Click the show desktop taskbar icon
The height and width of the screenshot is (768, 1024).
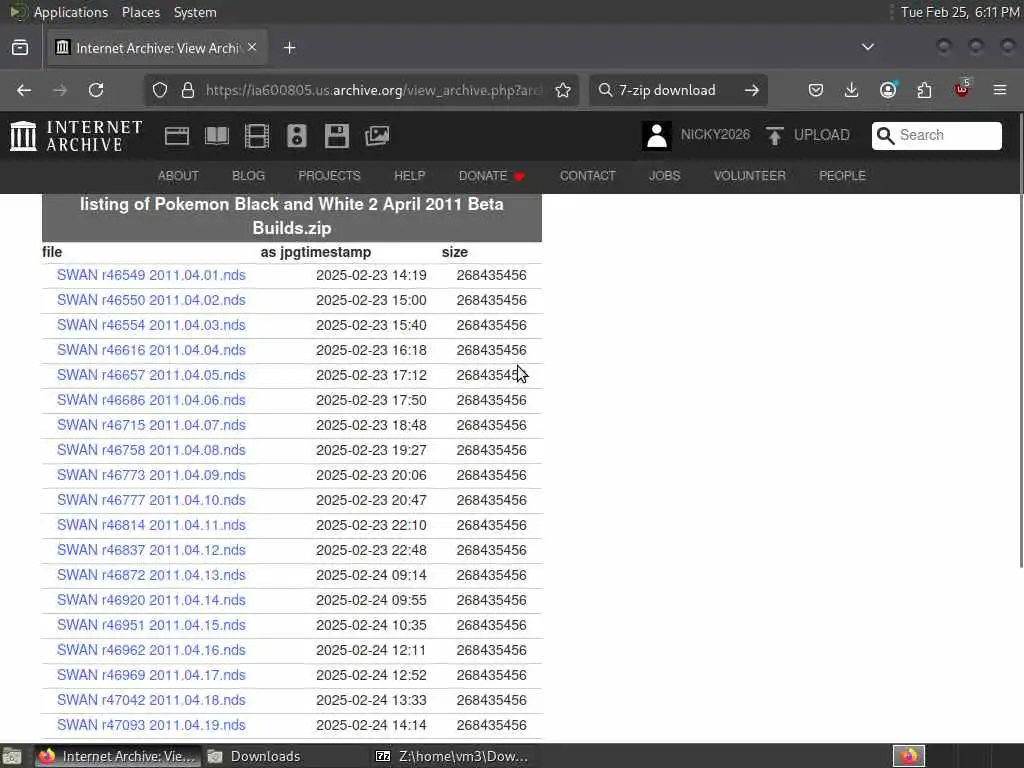tap(12, 756)
